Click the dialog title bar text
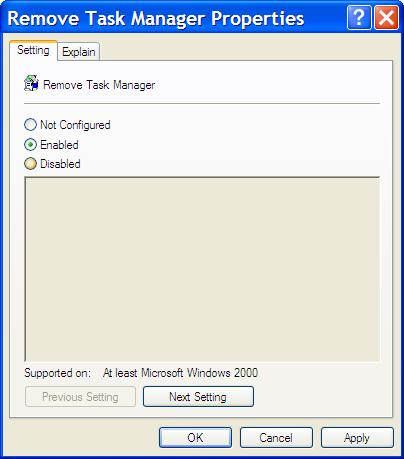This screenshot has height=459, width=404. [x=156, y=18]
